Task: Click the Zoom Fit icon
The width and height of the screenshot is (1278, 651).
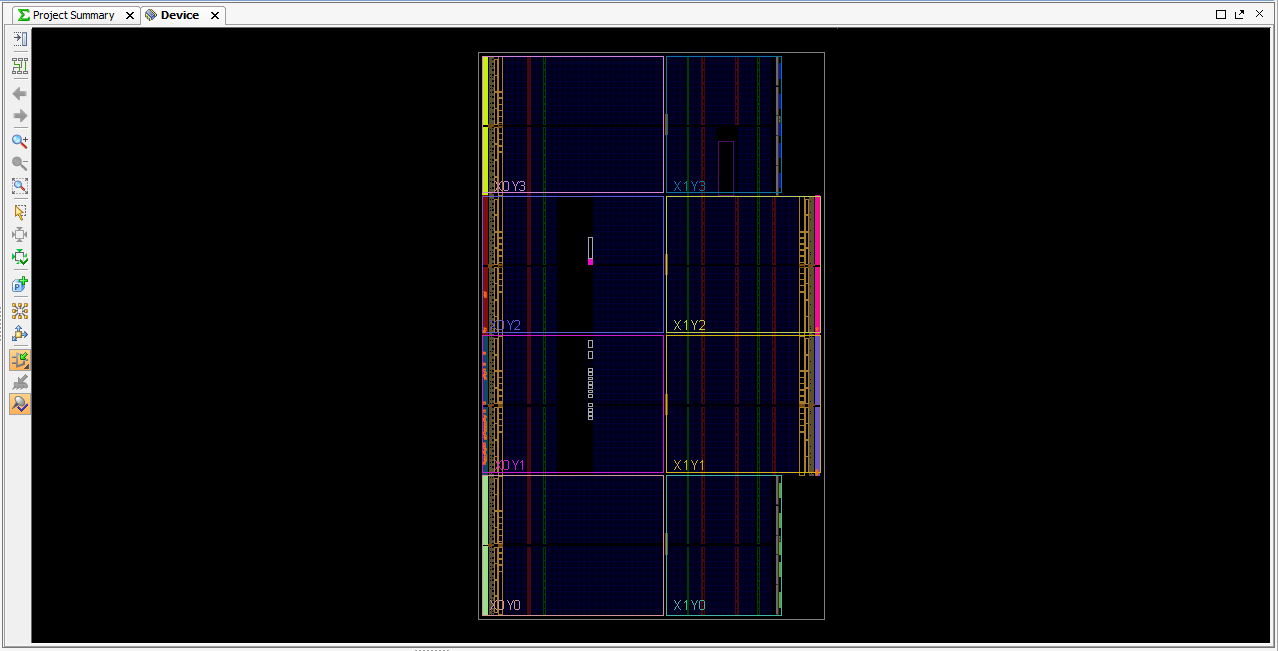Action: click(x=19, y=186)
